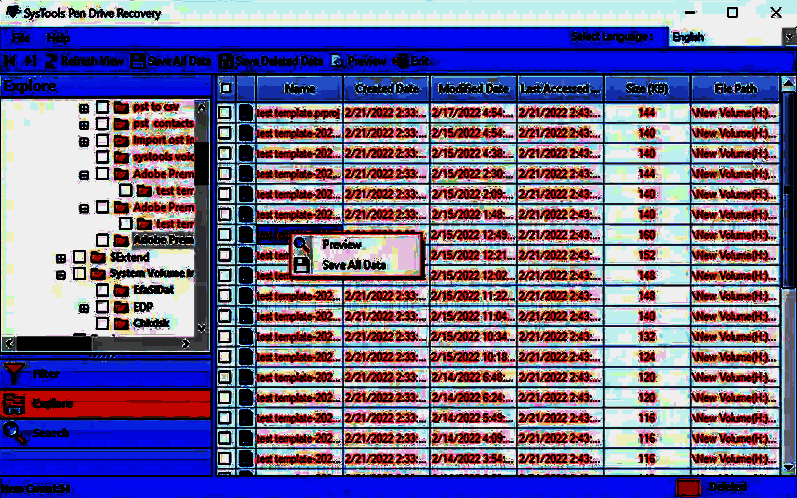This screenshot has width=797, height=498.
Task: Check the 'pst to csv' folder checkbox
Action: pos(102,107)
